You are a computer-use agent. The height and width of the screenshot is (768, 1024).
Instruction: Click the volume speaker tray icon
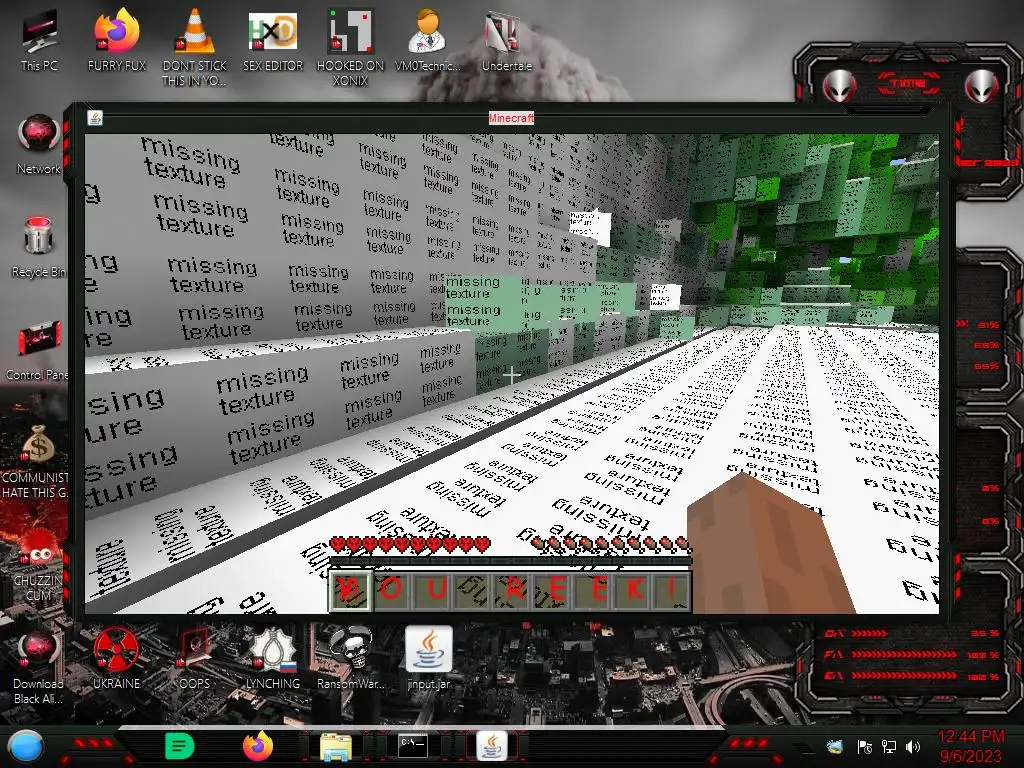pos(913,746)
